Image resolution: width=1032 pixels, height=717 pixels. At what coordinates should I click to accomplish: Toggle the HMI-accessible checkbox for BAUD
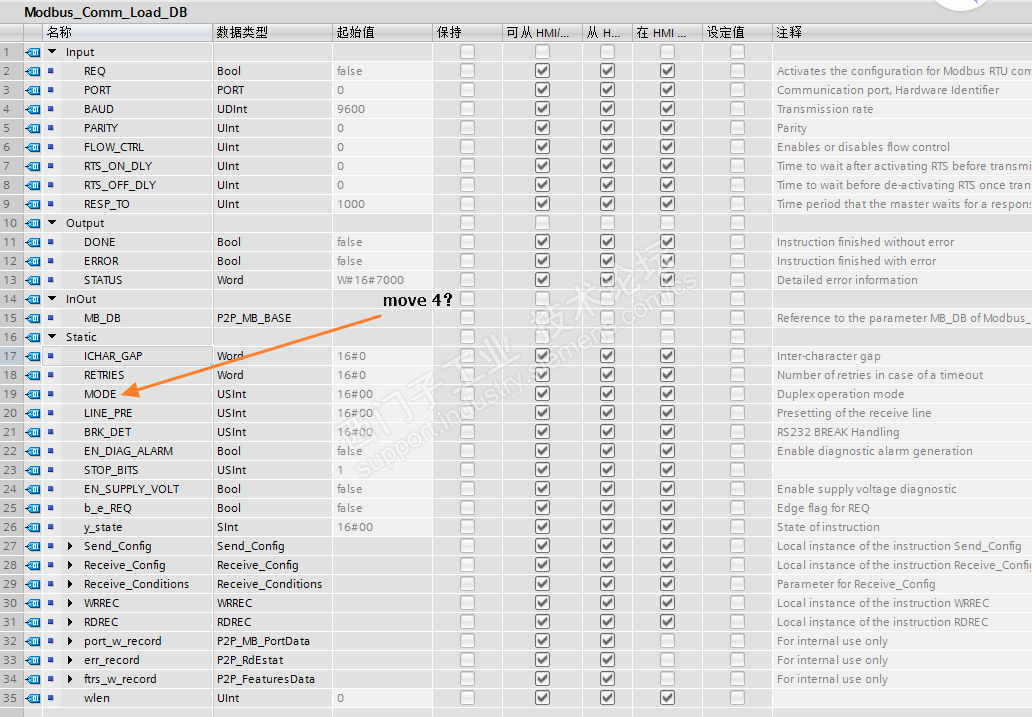[542, 109]
